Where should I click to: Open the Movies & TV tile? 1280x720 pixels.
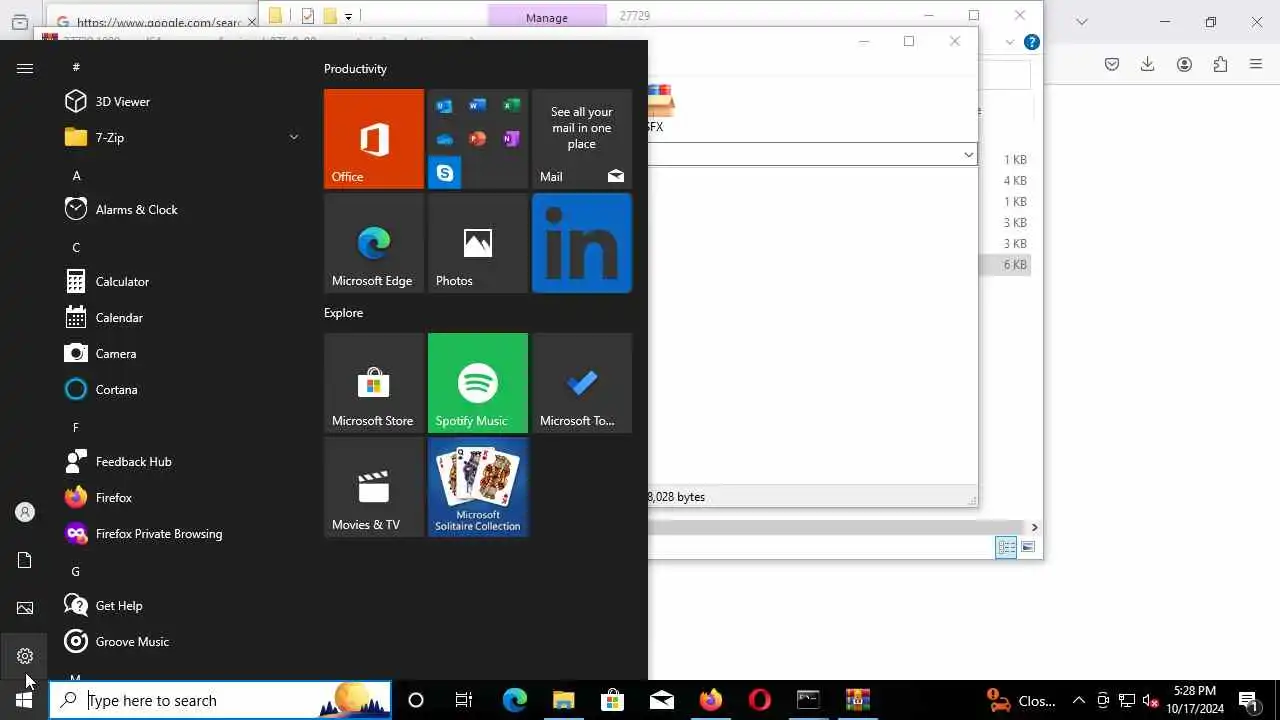[374, 487]
